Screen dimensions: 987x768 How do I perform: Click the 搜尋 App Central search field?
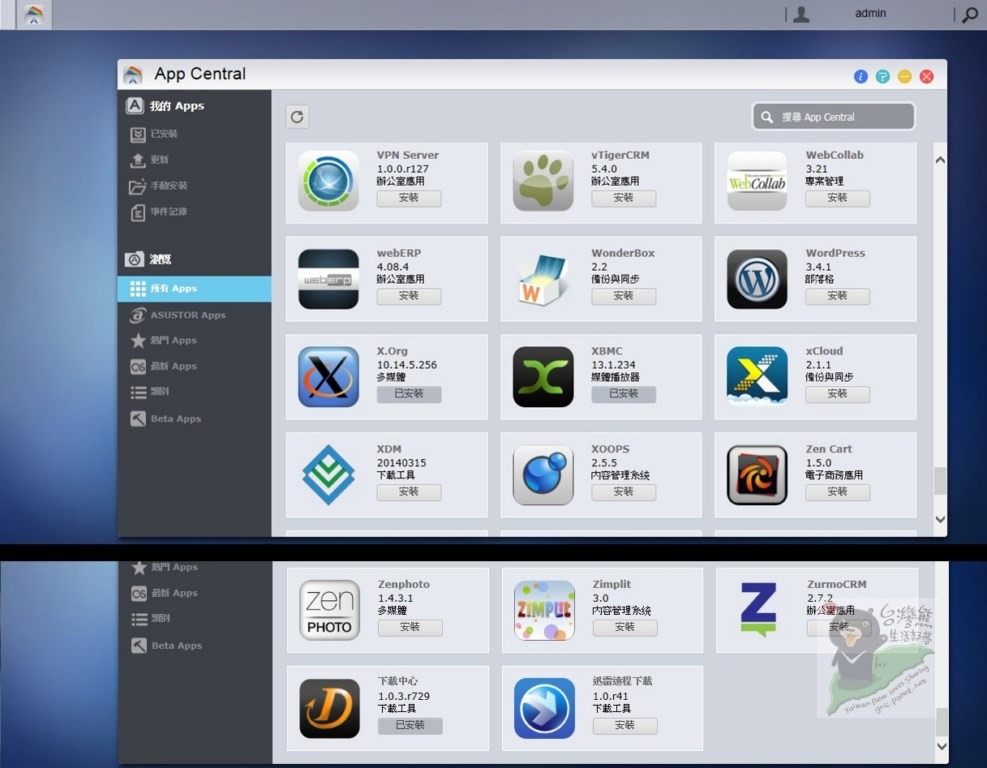(x=833, y=117)
